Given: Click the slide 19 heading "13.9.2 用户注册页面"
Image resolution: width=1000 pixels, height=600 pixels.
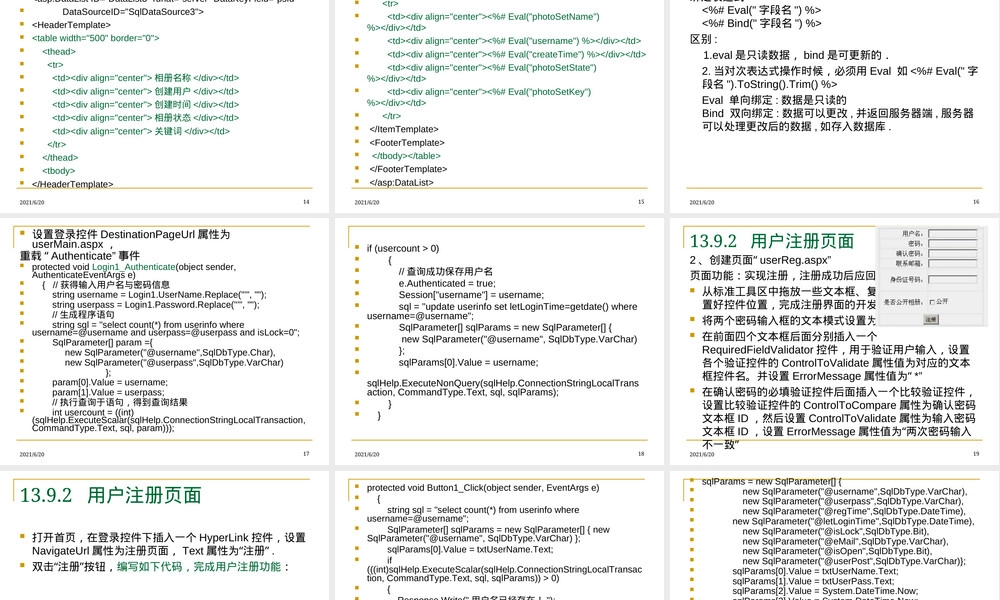Looking at the screenshot, I should pos(772,241).
